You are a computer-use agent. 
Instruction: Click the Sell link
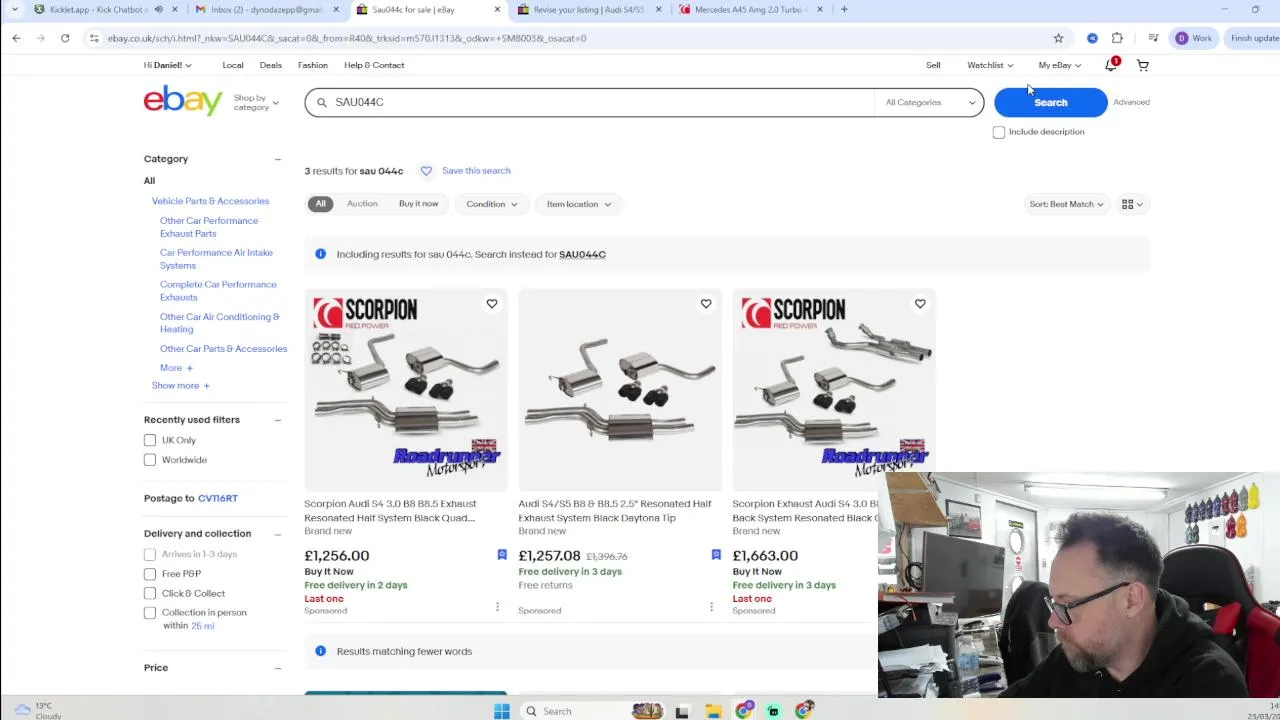(x=933, y=65)
